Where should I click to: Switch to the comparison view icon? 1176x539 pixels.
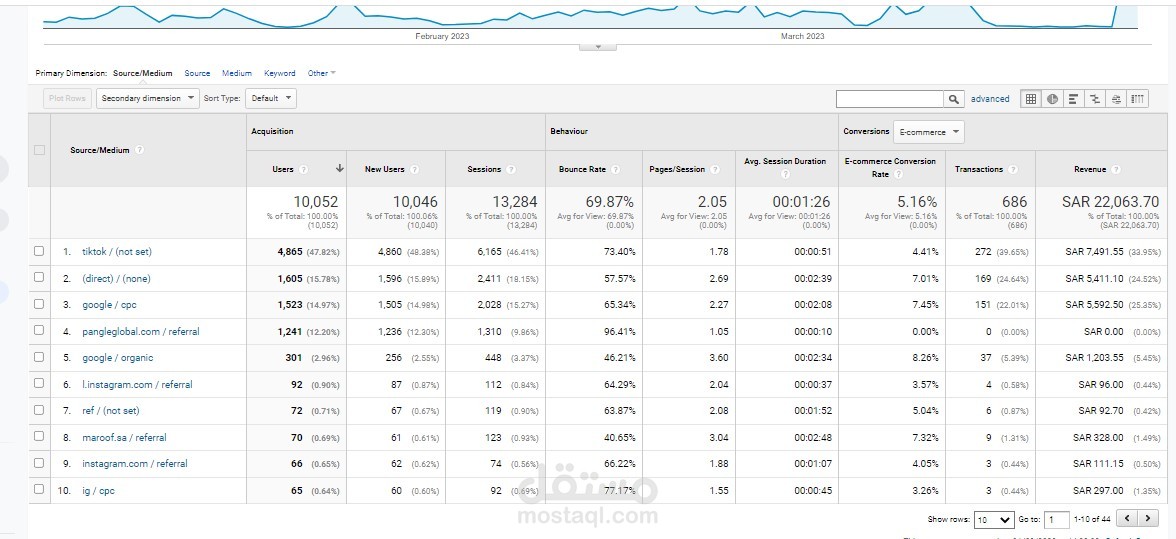(x=1095, y=99)
